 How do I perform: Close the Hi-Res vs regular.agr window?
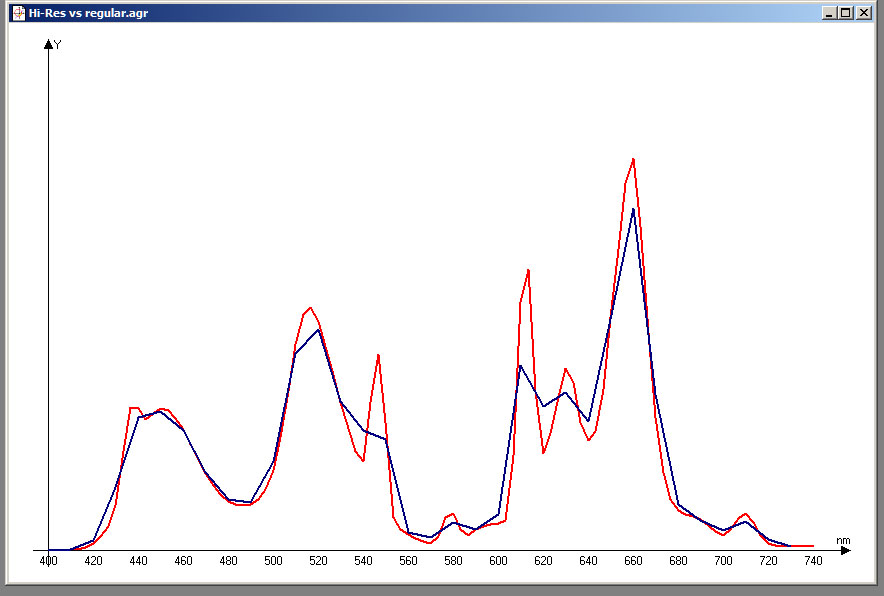pos(864,12)
